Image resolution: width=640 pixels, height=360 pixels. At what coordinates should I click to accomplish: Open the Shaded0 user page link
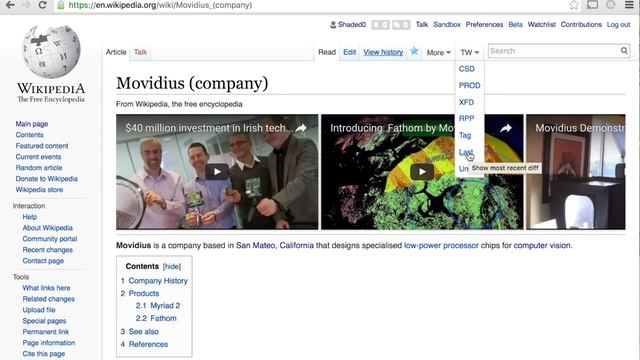[352, 24]
